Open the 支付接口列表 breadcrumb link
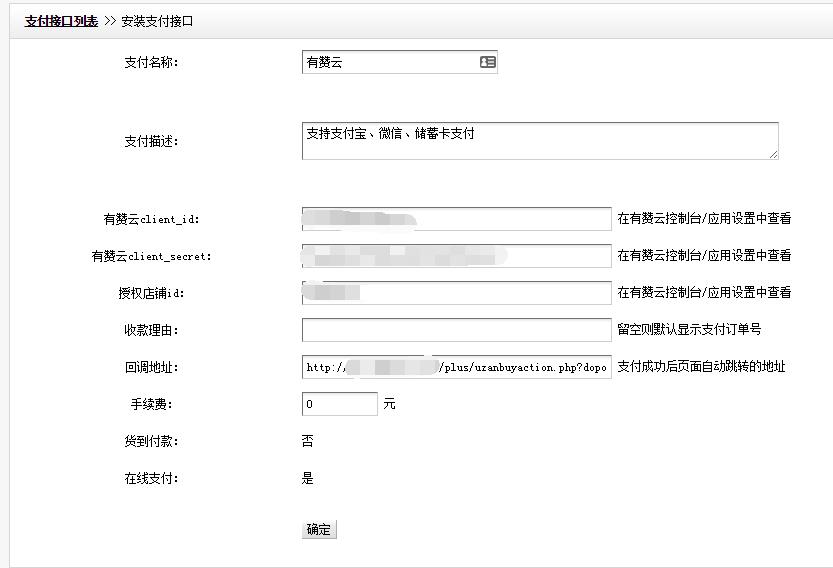The width and height of the screenshot is (833, 568). (61, 20)
